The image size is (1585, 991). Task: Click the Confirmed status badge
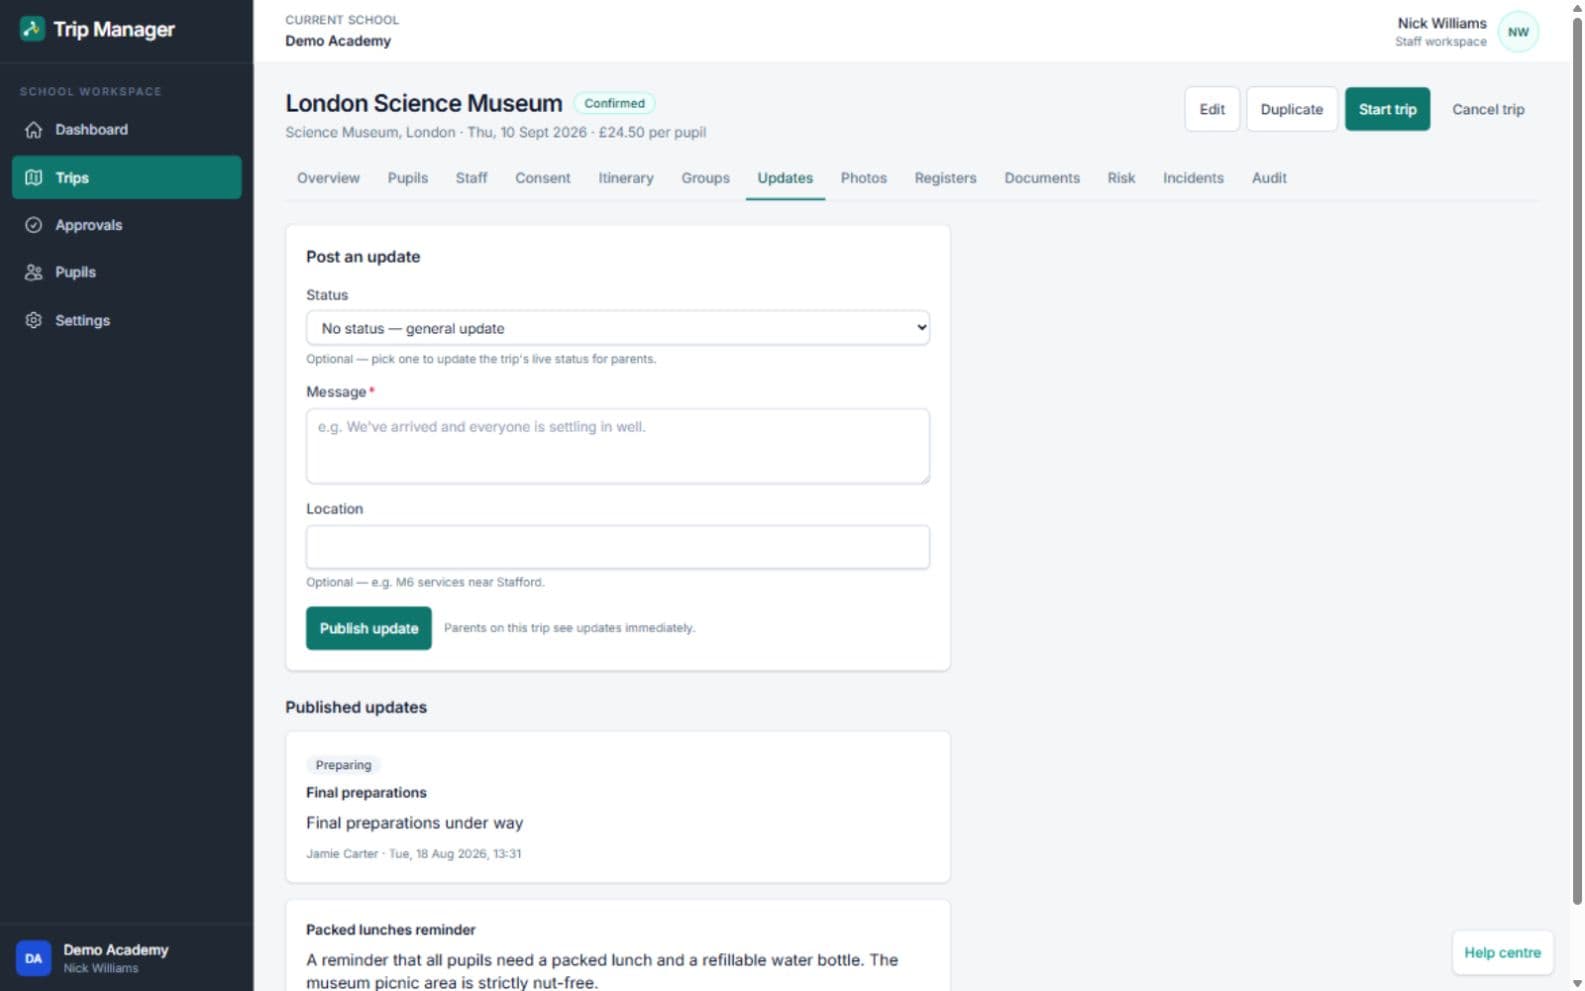(x=614, y=103)
